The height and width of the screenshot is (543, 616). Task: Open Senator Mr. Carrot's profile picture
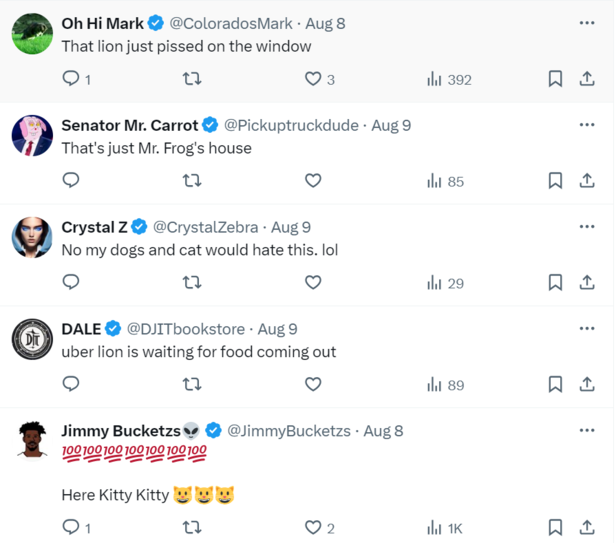coord(32,136)
